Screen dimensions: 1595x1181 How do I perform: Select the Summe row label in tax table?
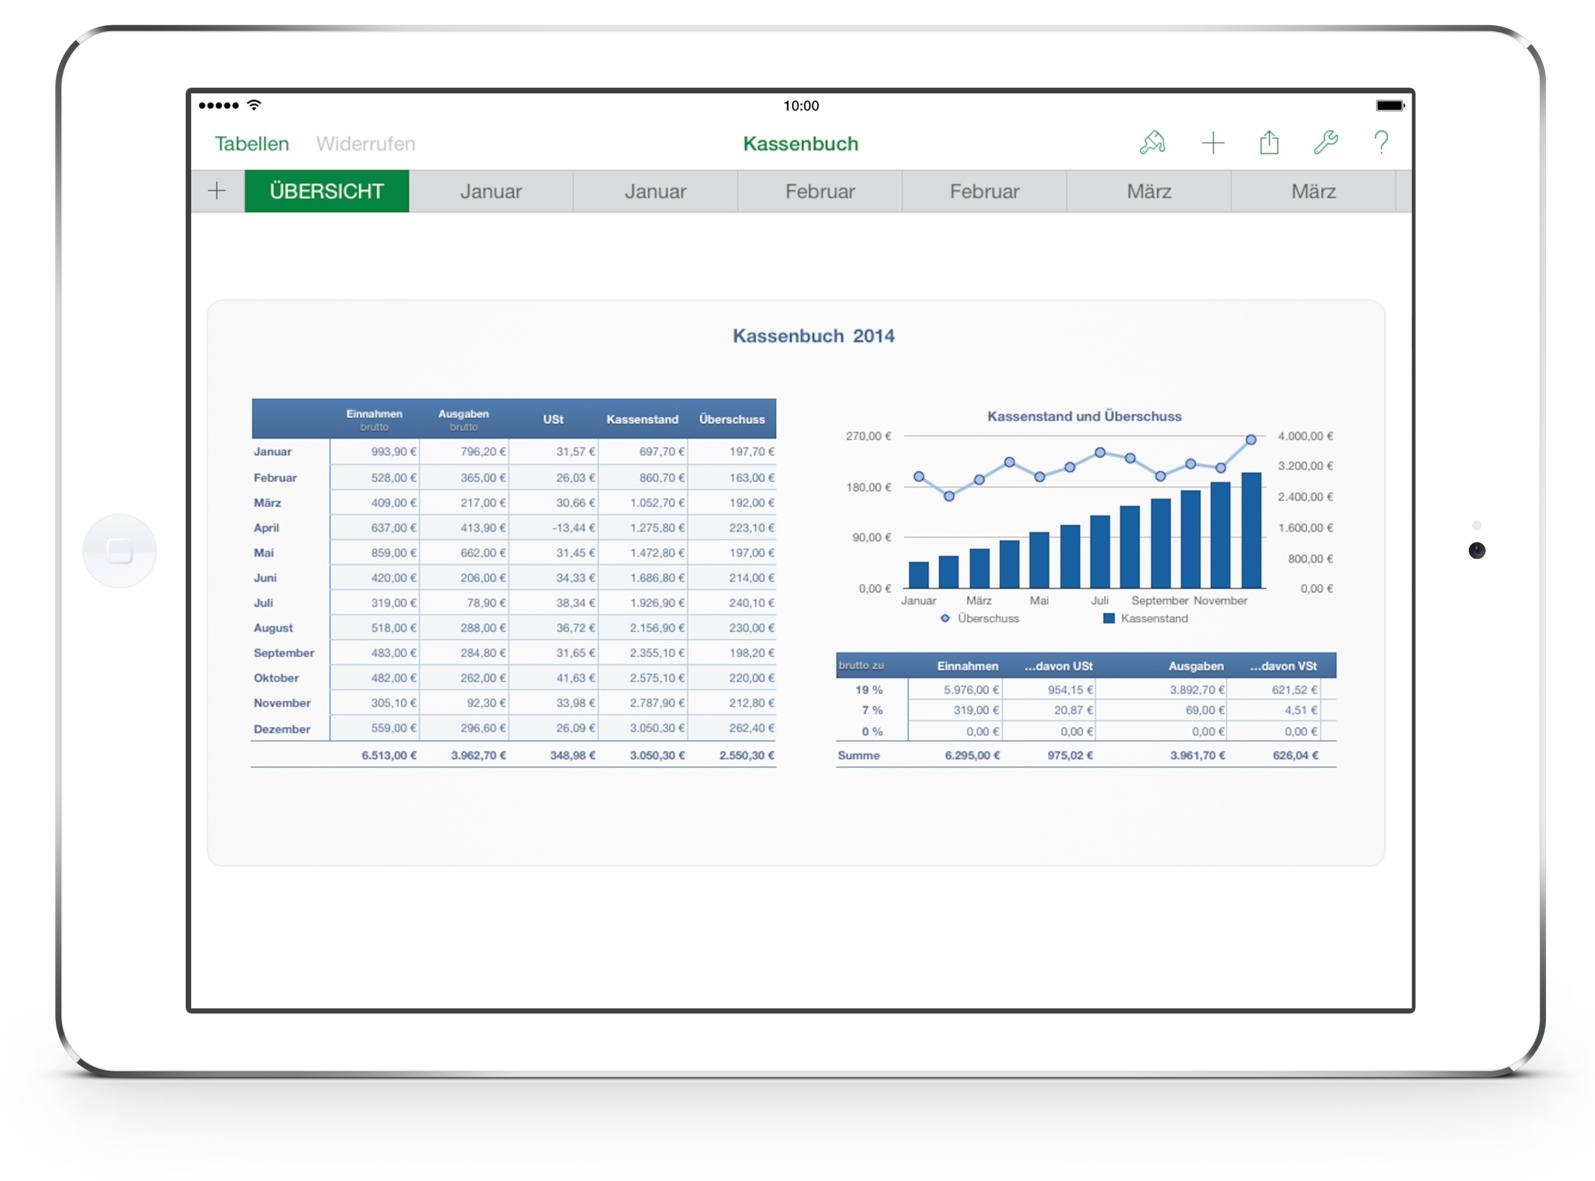click(859, 756)
